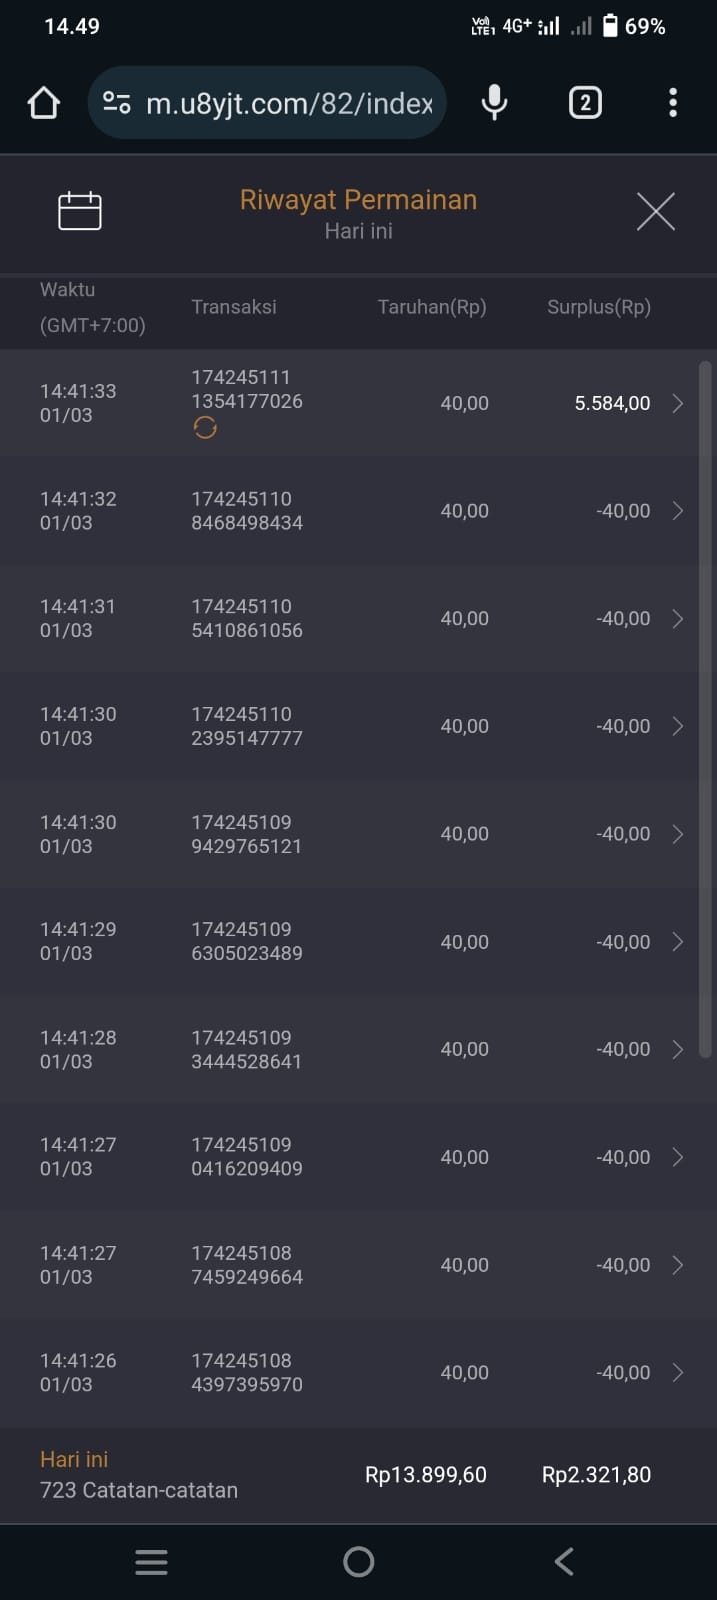717x1600 pixels.
Task: Open the browser three-dot menu
Action: point(673,103)
